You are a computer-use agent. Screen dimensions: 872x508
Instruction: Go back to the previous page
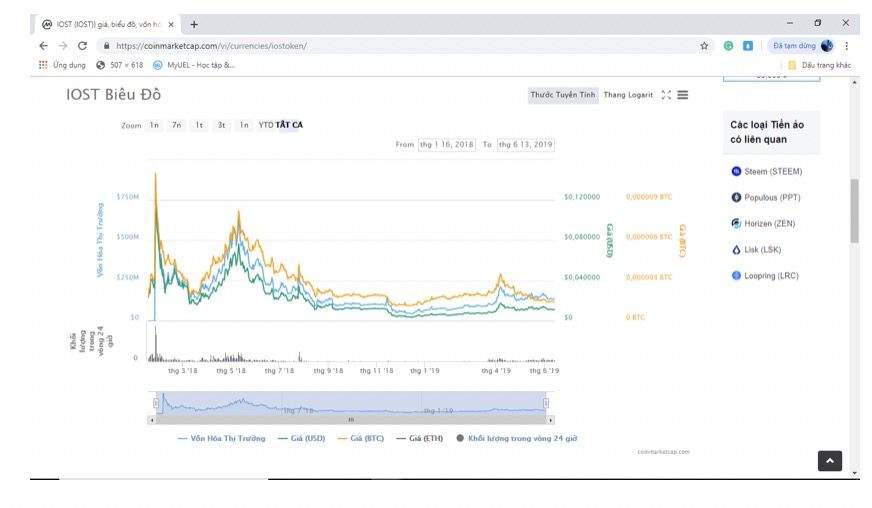[x=43, y=46]
